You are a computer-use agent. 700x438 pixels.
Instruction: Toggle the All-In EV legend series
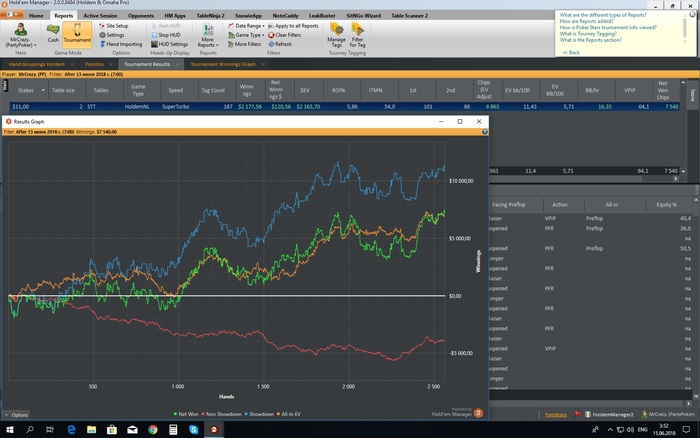click(x=288, y=414)
